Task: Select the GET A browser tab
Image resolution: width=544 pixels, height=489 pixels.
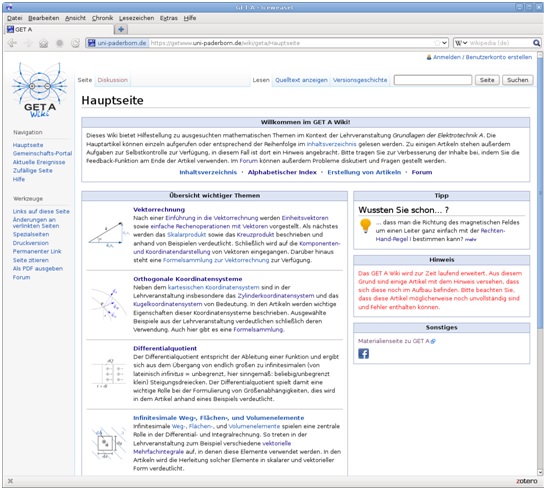Action: coord(59,29)
